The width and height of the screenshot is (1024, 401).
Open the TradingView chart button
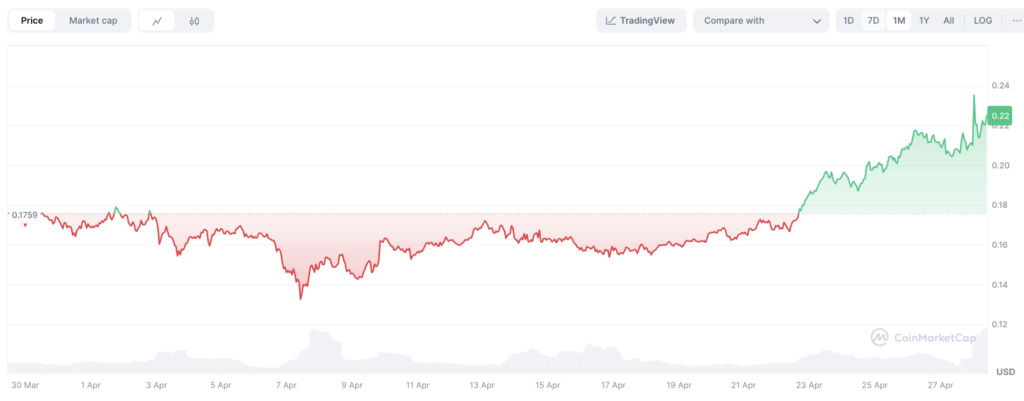641,21
